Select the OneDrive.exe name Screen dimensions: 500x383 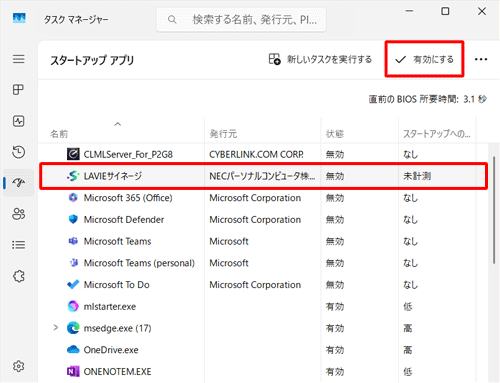(111, 350)
